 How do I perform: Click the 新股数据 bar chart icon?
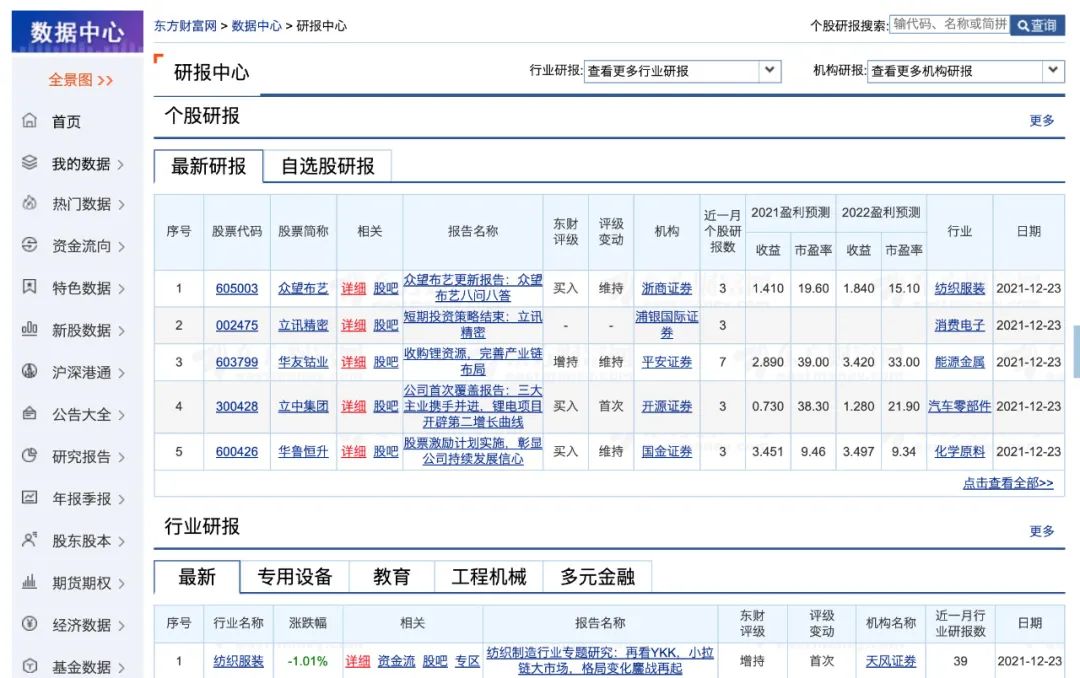(30, 329)
